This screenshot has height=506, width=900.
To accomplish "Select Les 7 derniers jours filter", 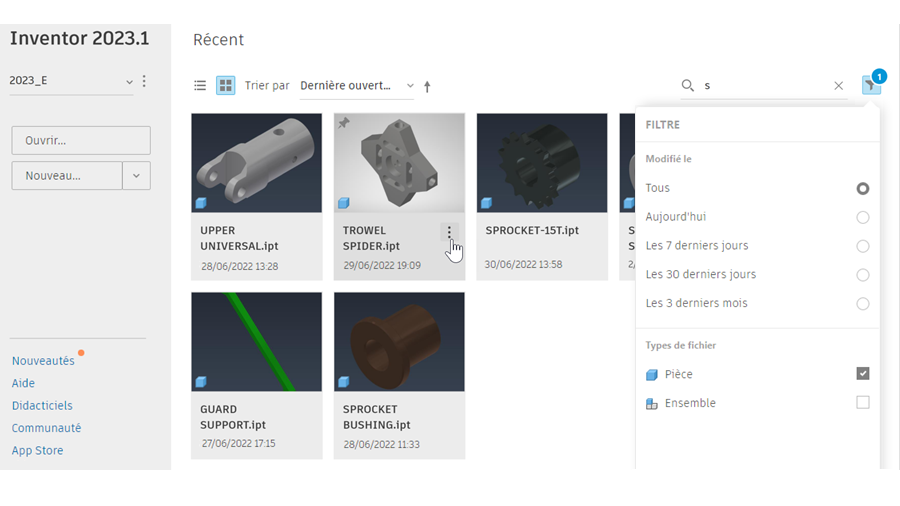I will click(x=863, y=246).
